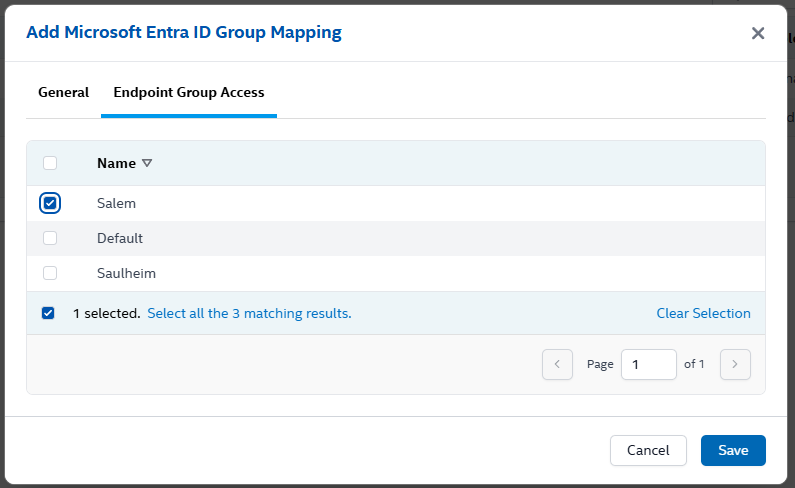This screenshot has width=795, height=488.
Task: Click the dialog title heading text
Action: tap(184, 32)
